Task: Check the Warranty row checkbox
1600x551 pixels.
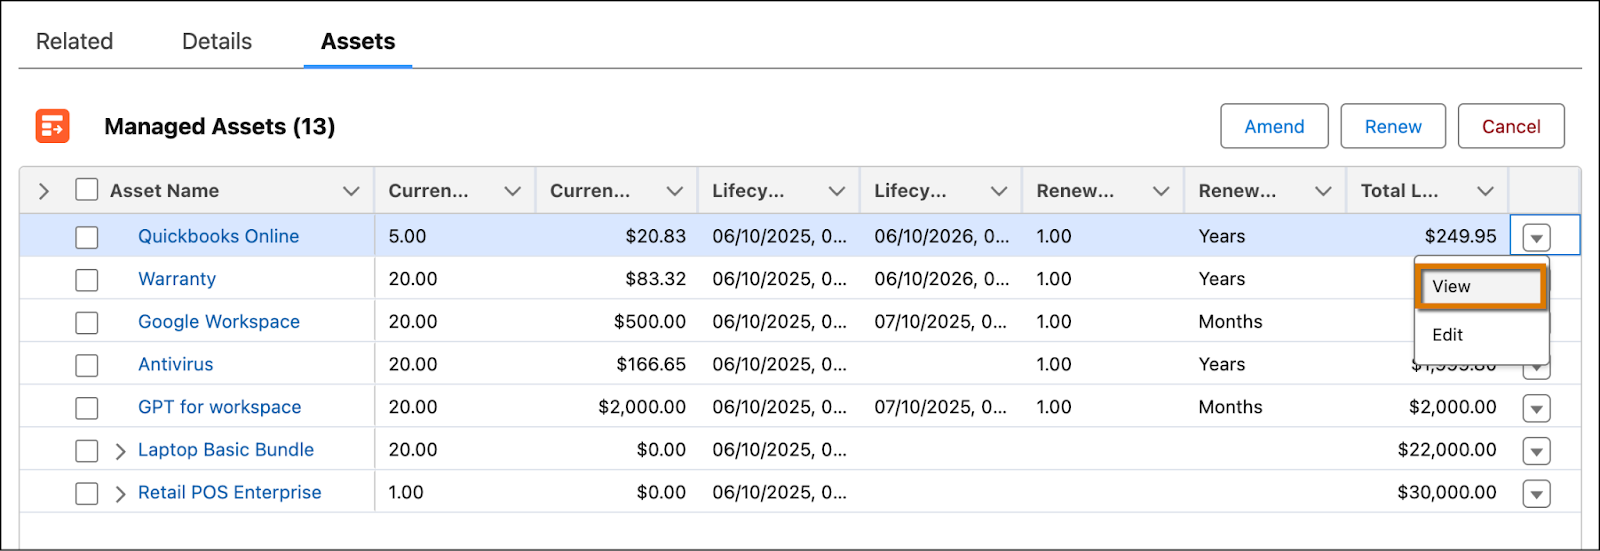Action: point(87,280)
